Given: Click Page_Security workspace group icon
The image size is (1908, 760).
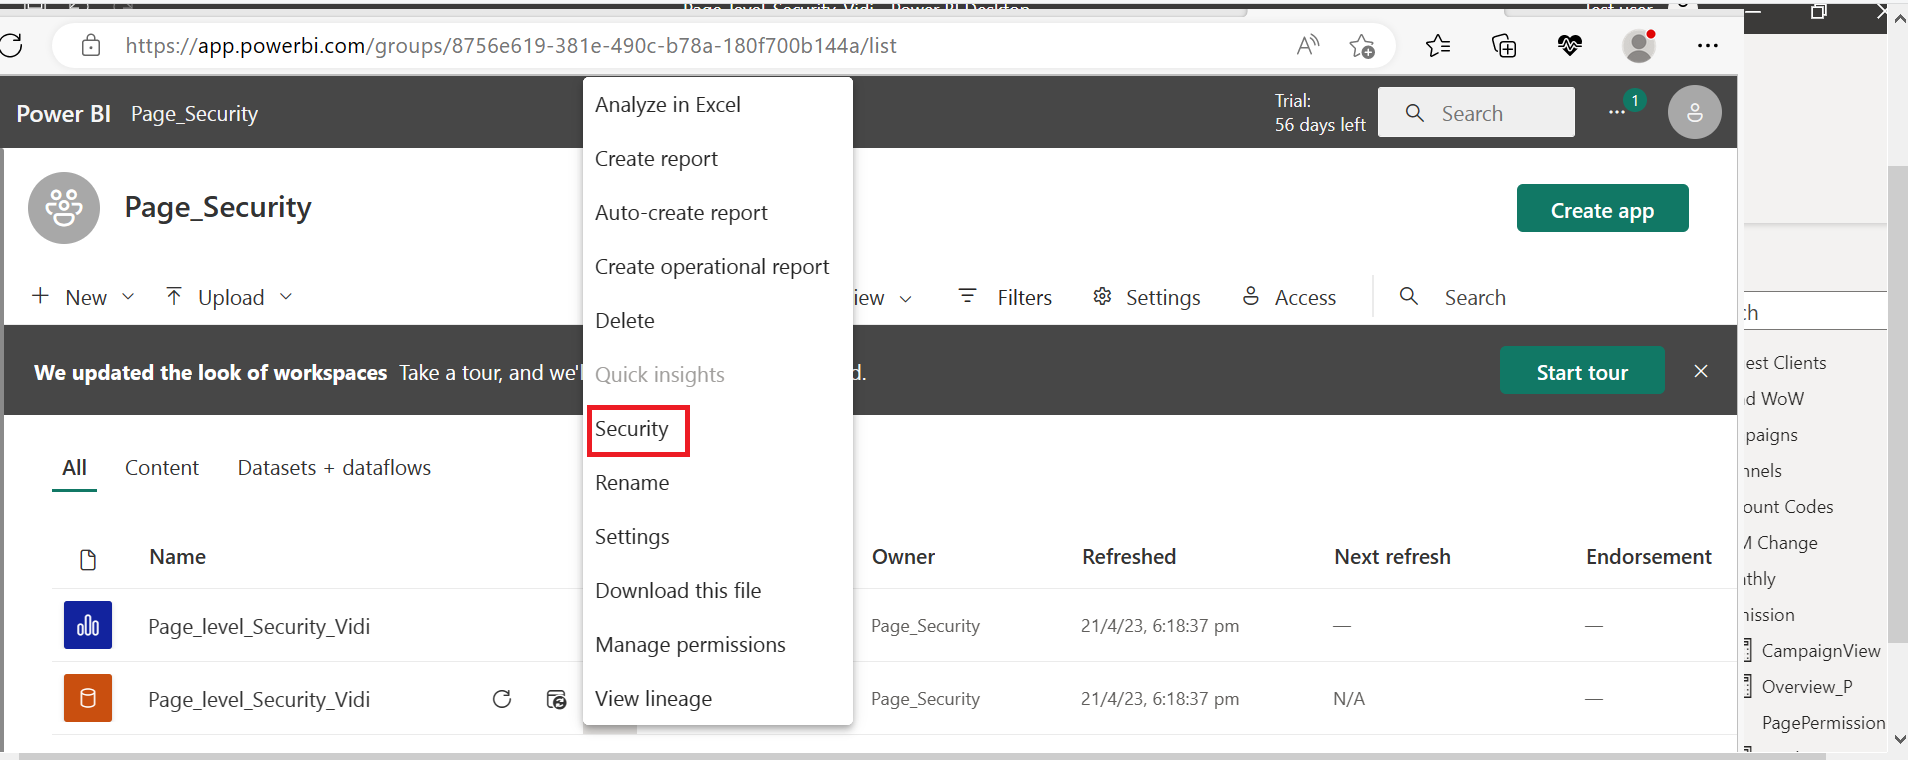Looking at the screenshot, I should click(64, 208).
